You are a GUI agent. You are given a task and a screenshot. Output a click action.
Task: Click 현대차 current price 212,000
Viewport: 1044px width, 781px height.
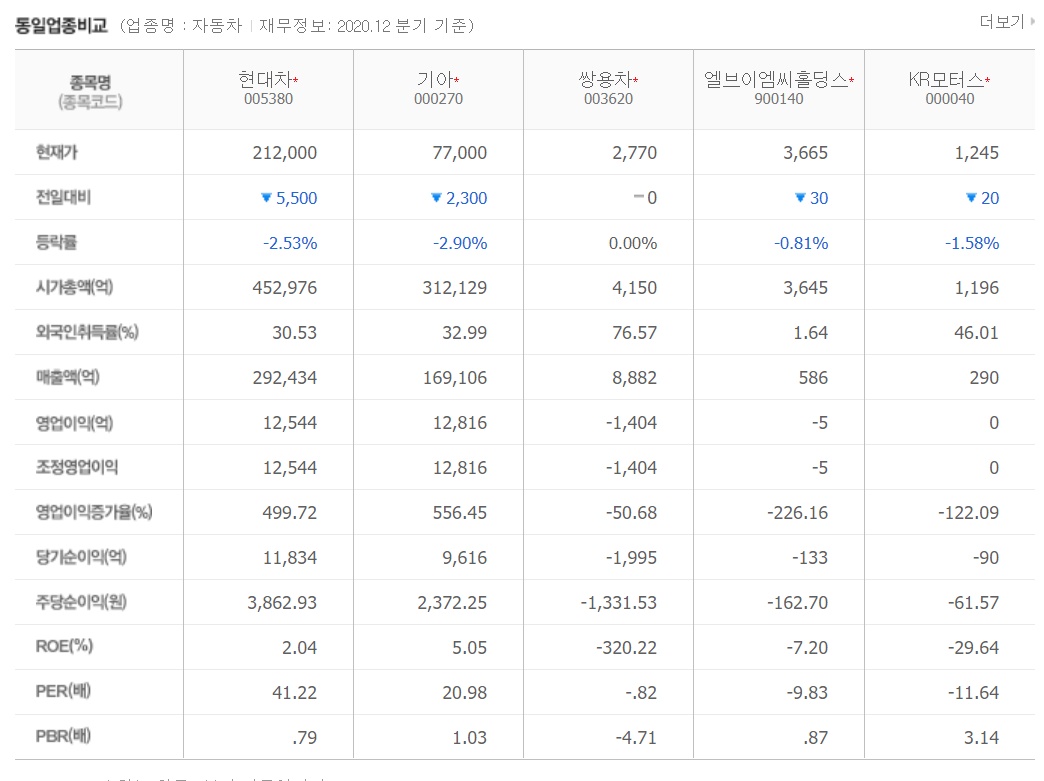point(285,153)
